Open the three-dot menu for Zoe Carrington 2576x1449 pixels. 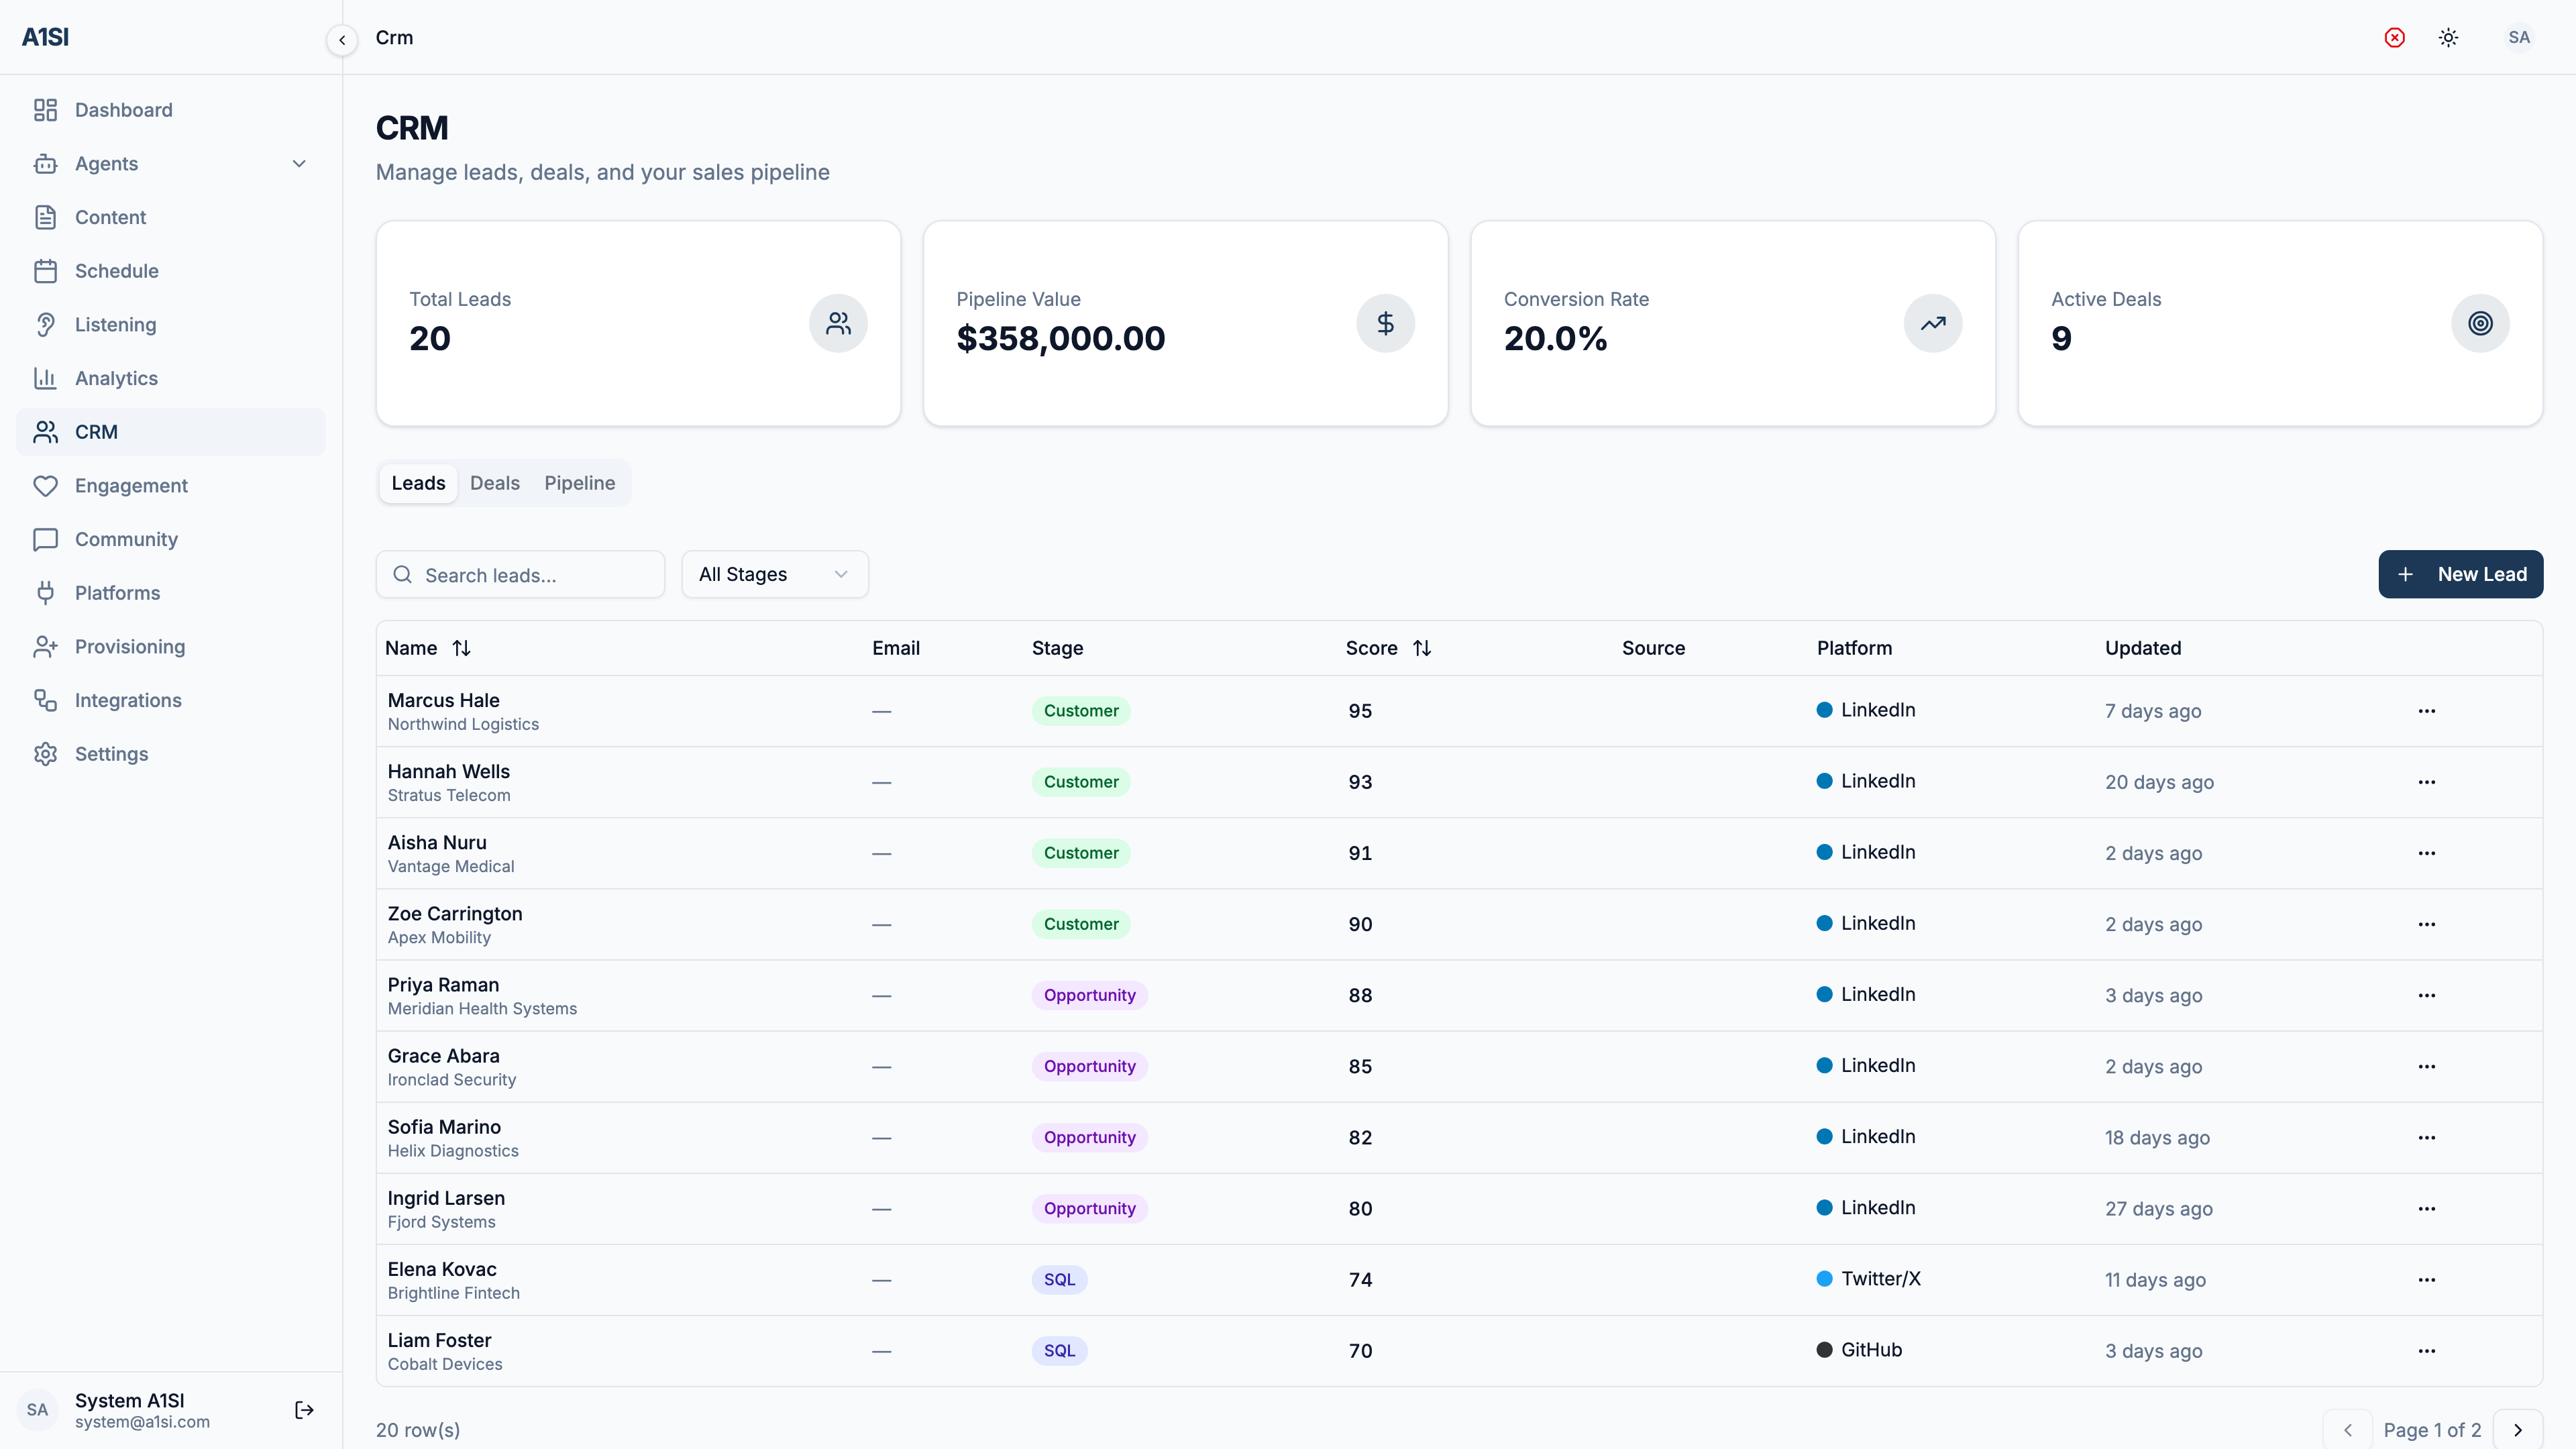(x=2427, y=924)
